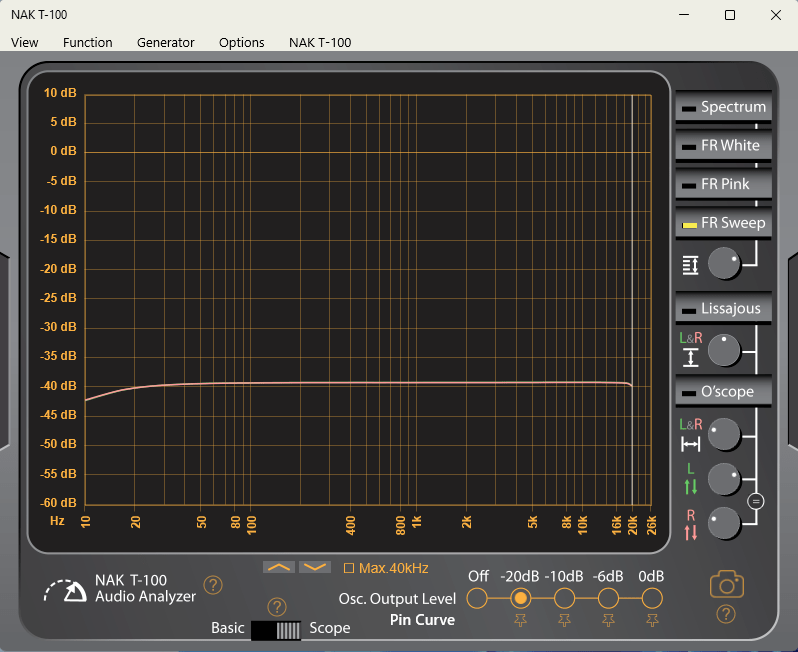798x652 pixels.
Task: Open the NAK T-100 menu
Action: click(x=320, y=42)
